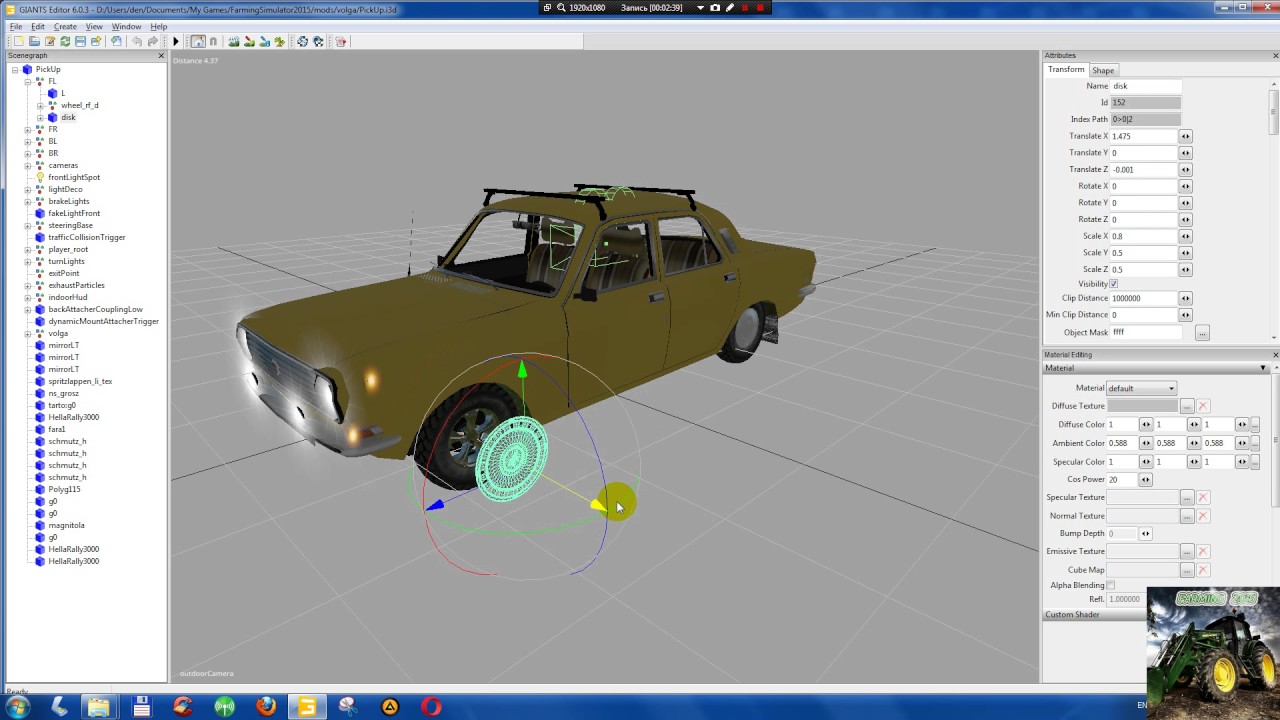Viewport: 1280px width, 720px height.
Task: Click the red scripting toolbar icon
Action: pos(341,42)
